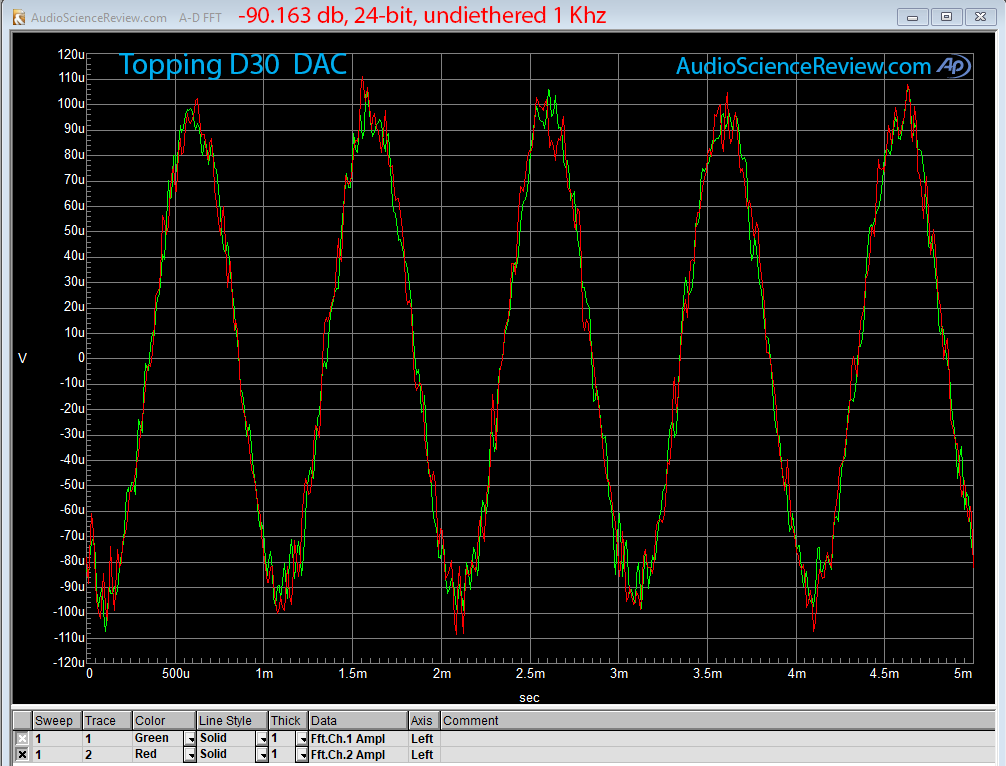Image resolution: width=1006 pixels, height=766 pixels.
Task: Click the A-D FFT window title text
Action: pyautogui.click(x=200, y=18)
